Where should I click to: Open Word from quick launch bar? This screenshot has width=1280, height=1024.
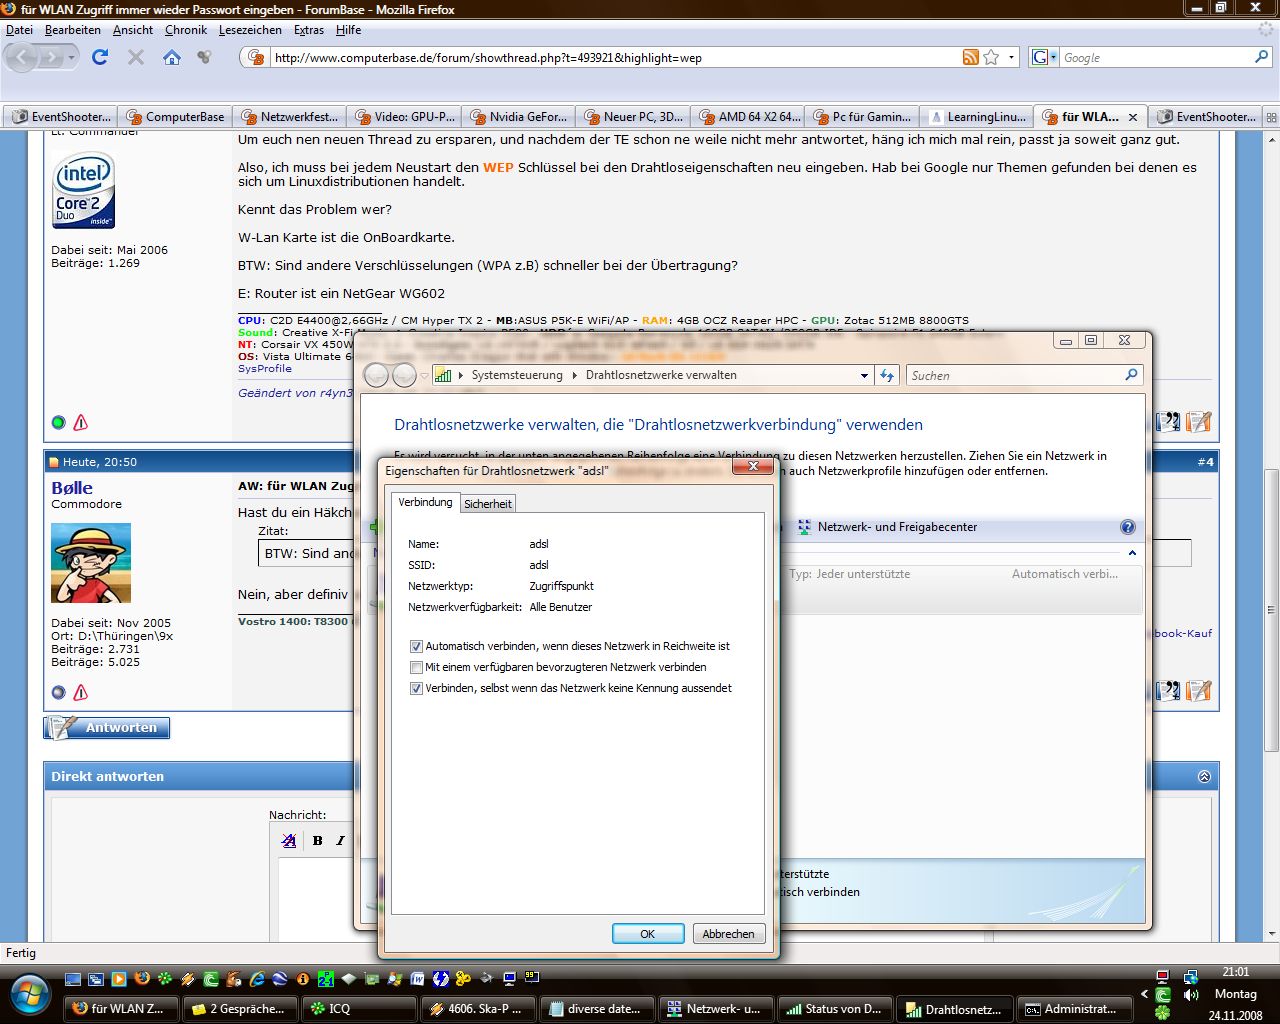pos(417,978)
